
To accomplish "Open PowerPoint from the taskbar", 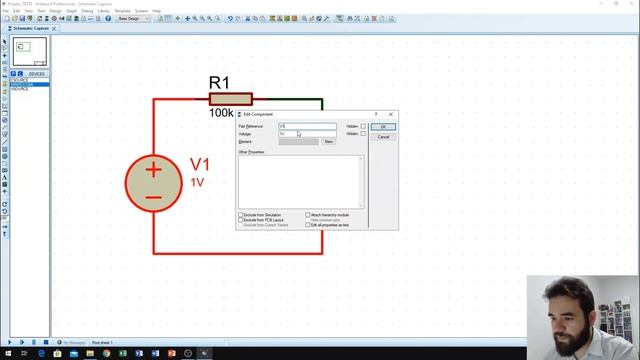I will (171, 353).
